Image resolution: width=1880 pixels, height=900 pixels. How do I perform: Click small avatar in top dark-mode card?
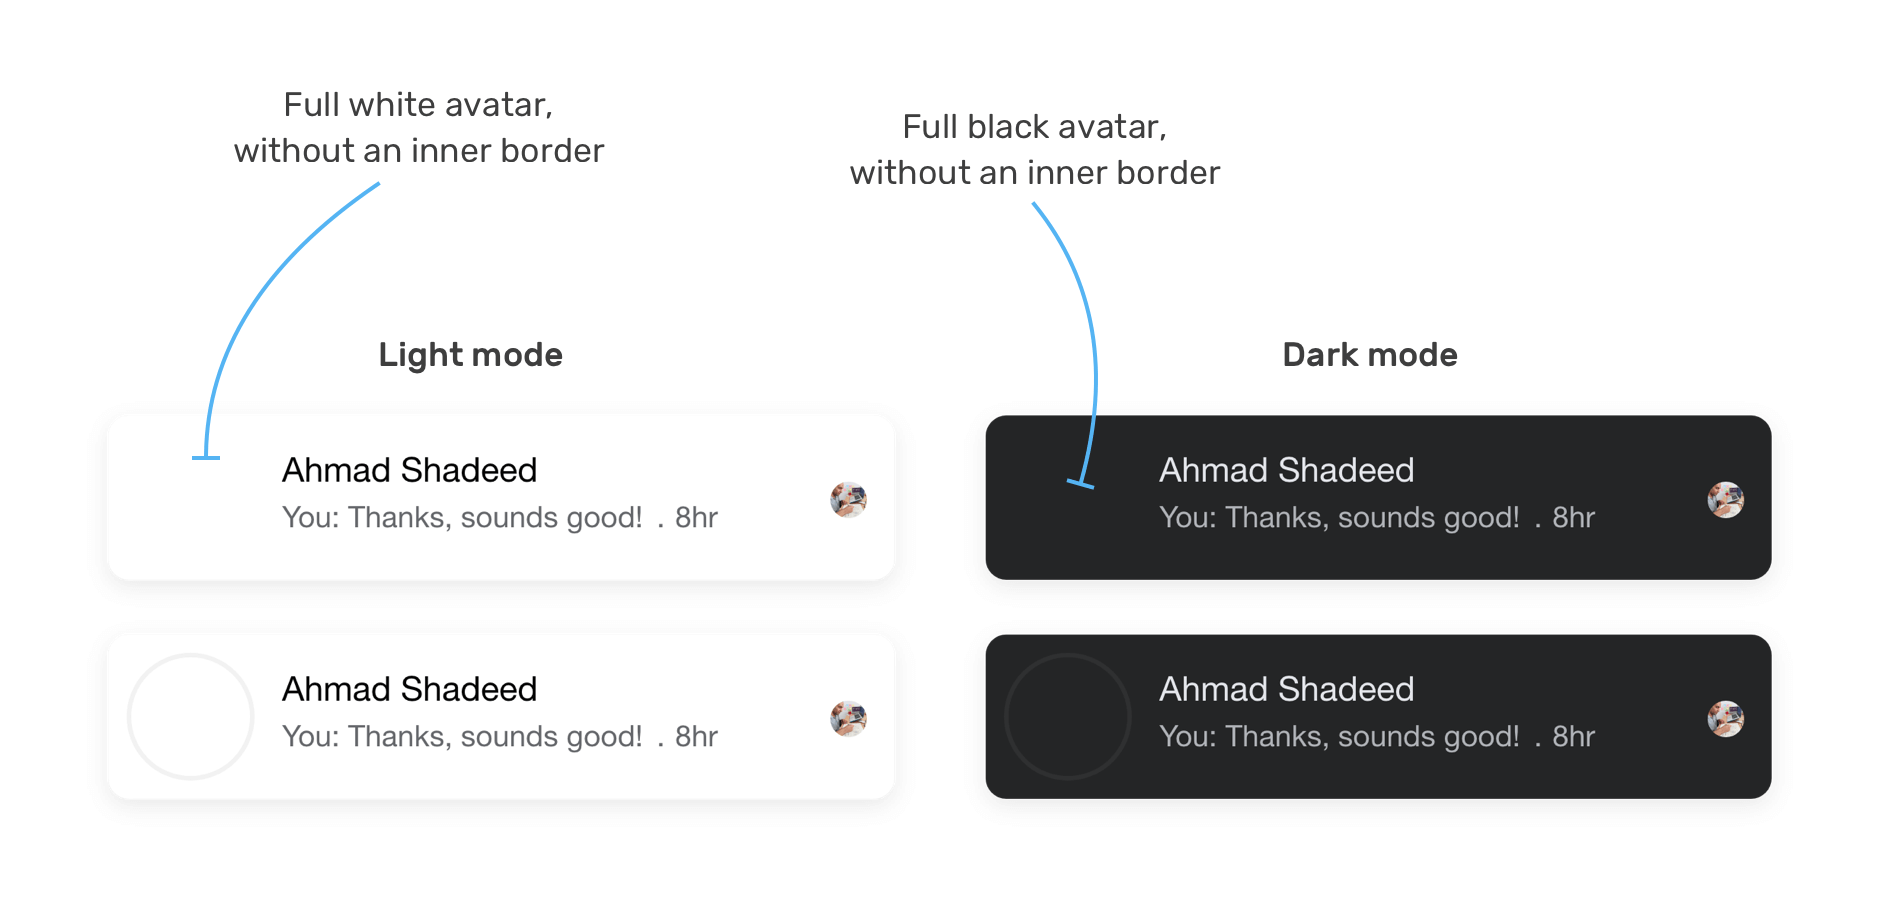[1725, 499]
